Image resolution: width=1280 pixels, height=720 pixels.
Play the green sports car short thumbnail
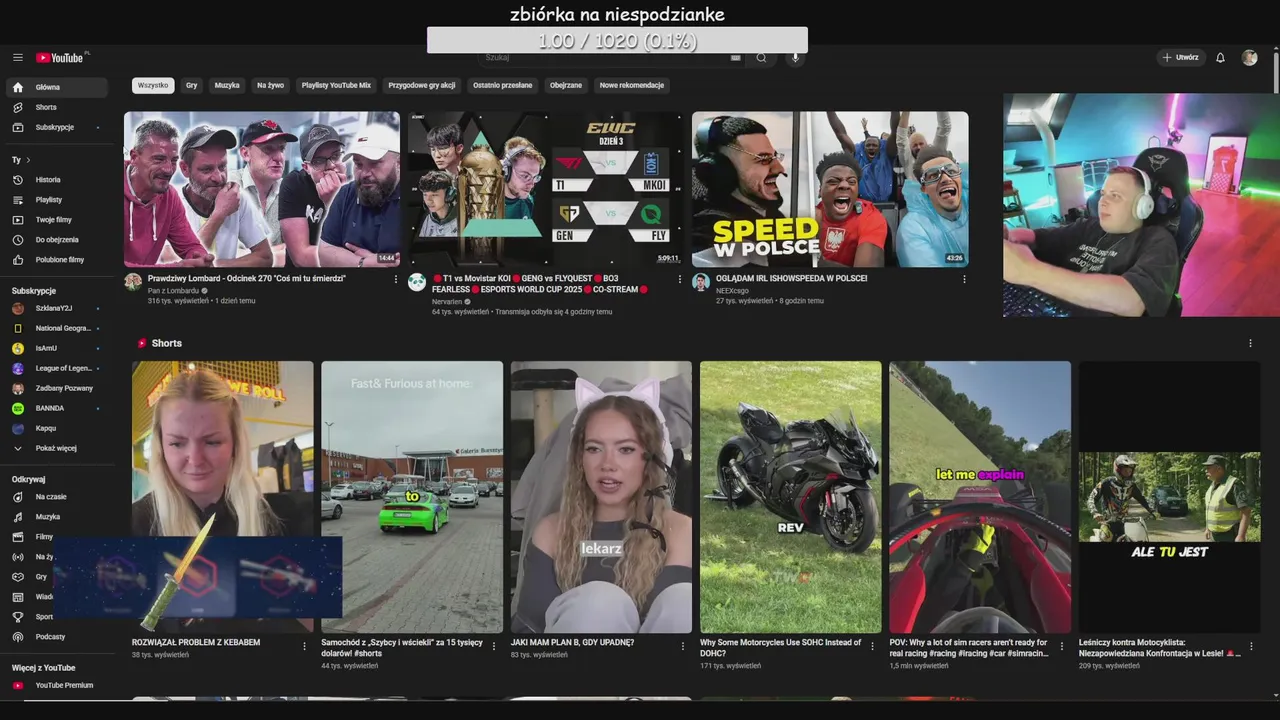point(412,497)
